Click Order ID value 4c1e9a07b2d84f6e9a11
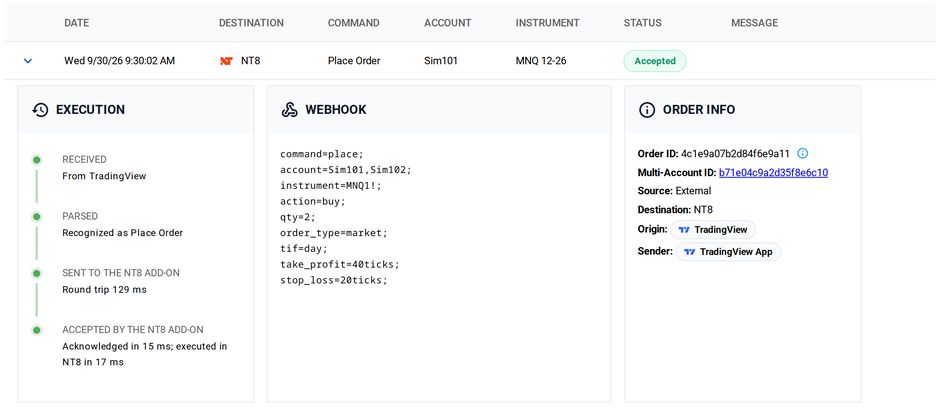 coord(736,153)
